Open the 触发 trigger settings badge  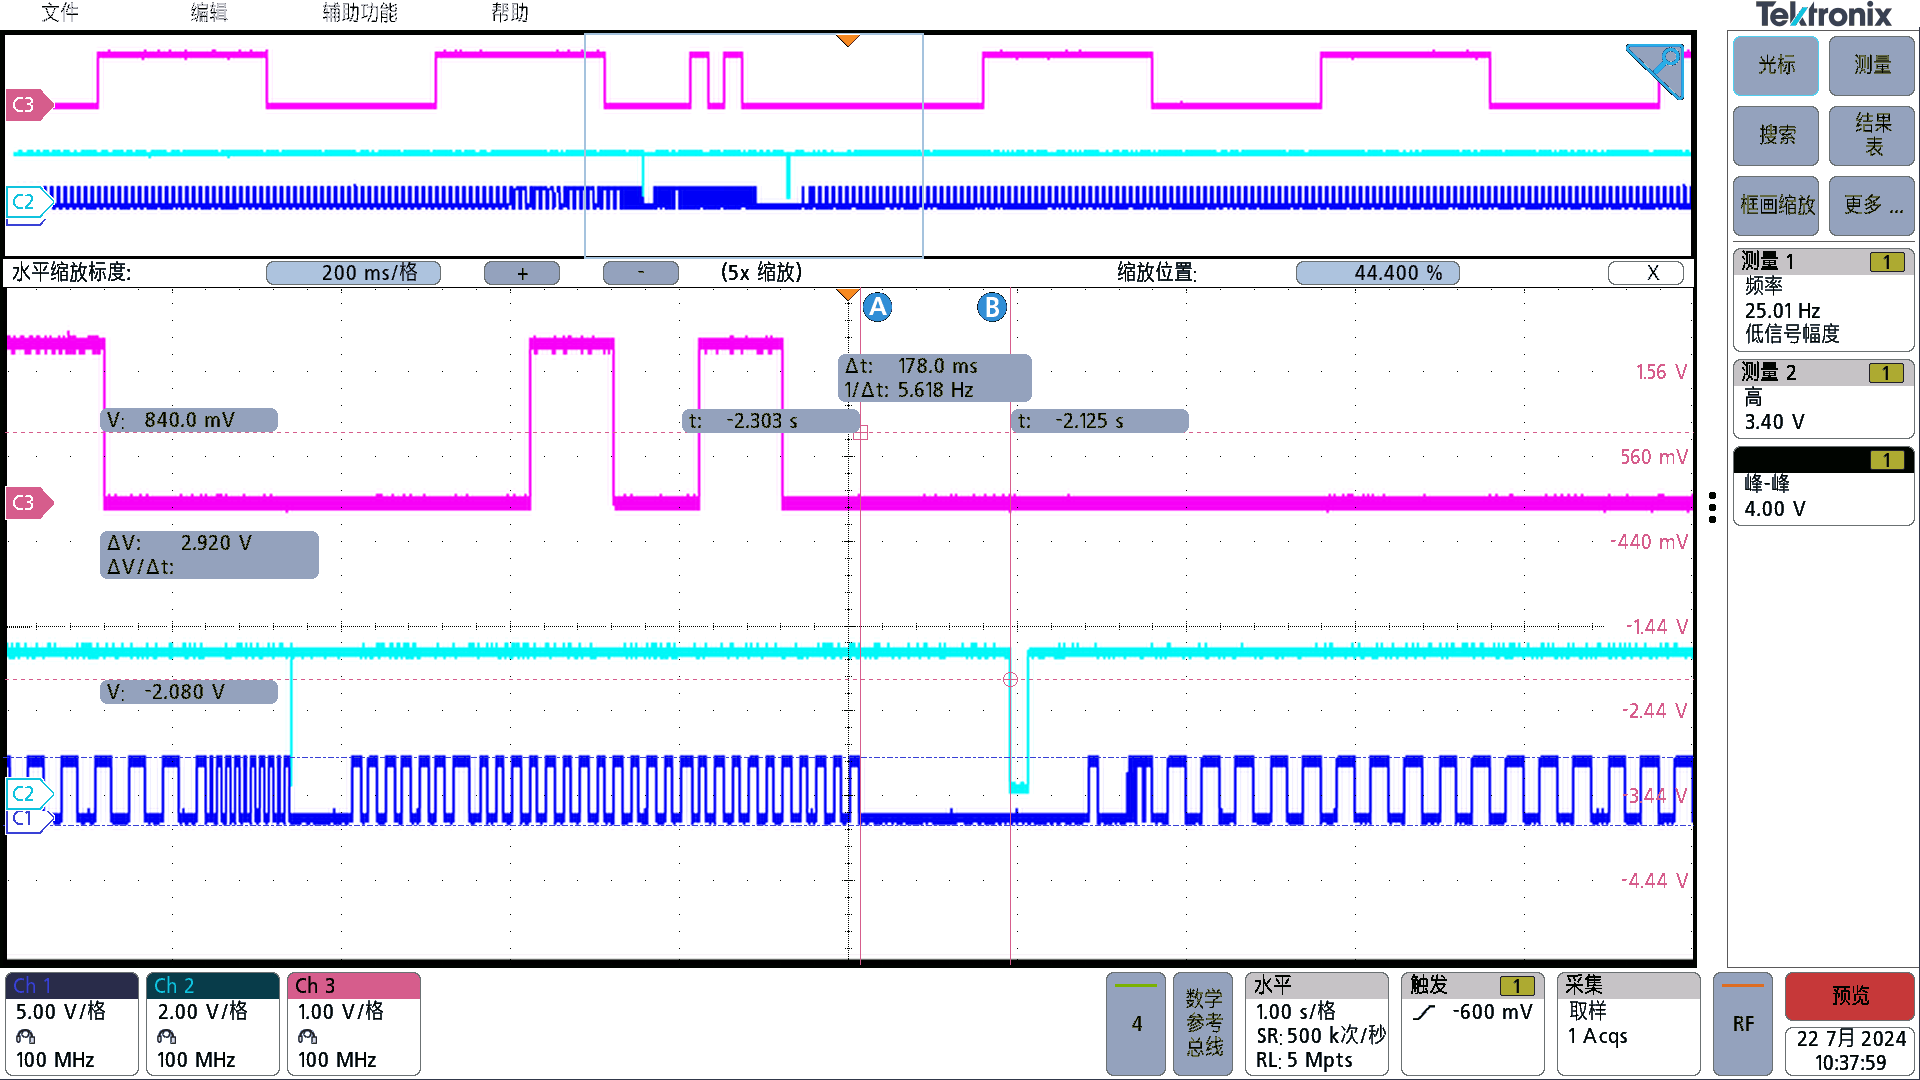click(1473, 1024)
